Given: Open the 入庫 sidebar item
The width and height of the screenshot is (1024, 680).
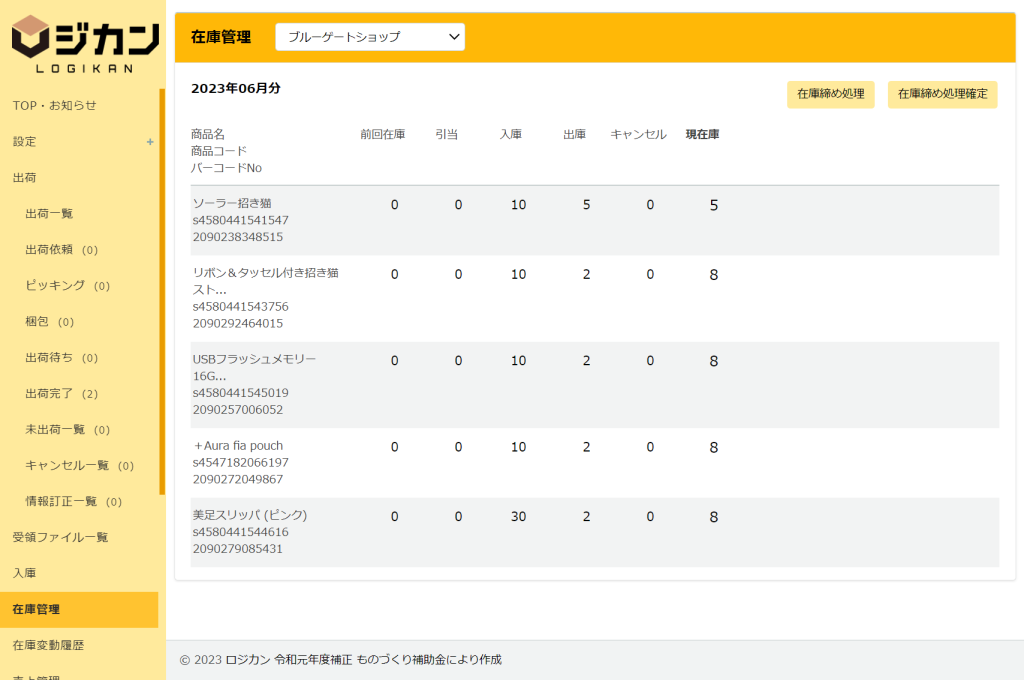Looking at the screenshot, I should tap(24, 573).
